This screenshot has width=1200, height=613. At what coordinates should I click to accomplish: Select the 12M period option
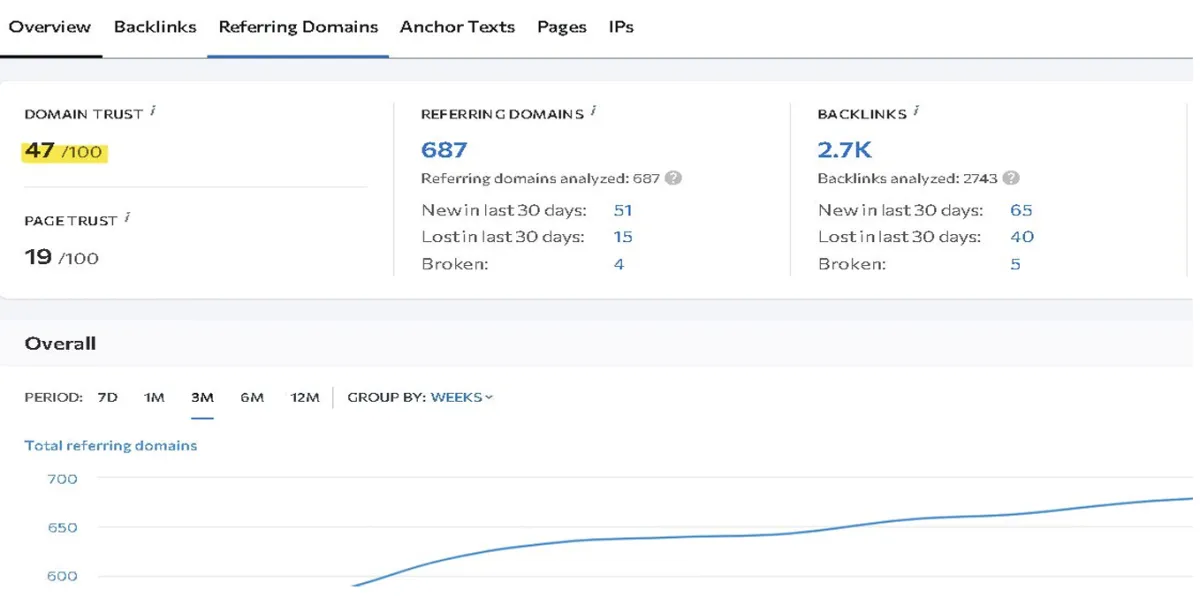coord(305,397)
